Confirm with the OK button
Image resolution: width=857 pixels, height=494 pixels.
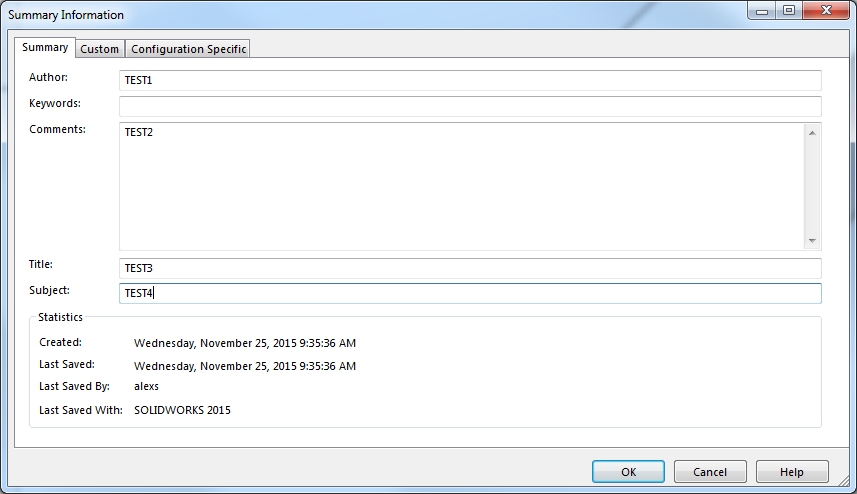pyautogui.click(x=629, y=472)
